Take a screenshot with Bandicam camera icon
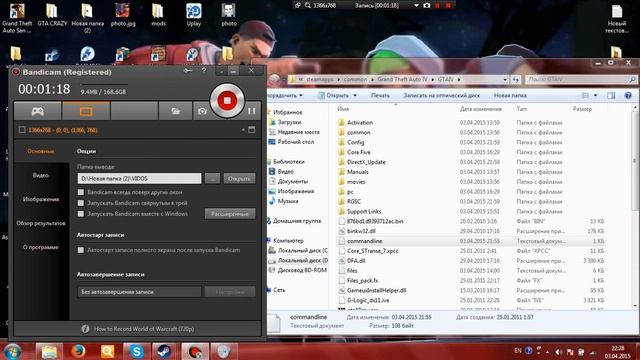Screen dimensions: 640x360 202,111
